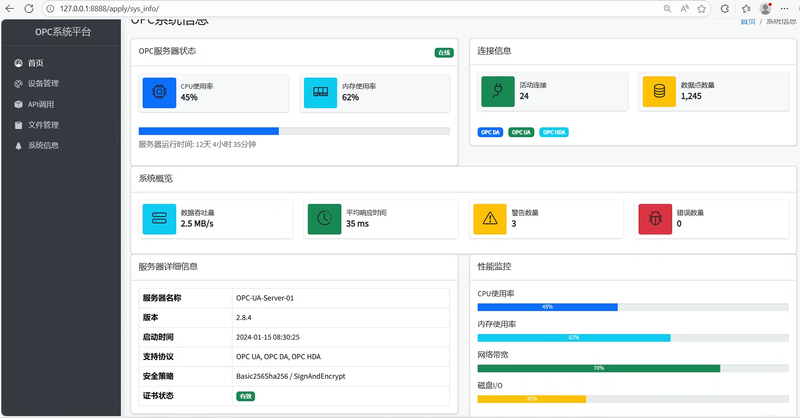Click the yellow data points database icon
This screenshot has width=800, height=418.
[659, 92]
